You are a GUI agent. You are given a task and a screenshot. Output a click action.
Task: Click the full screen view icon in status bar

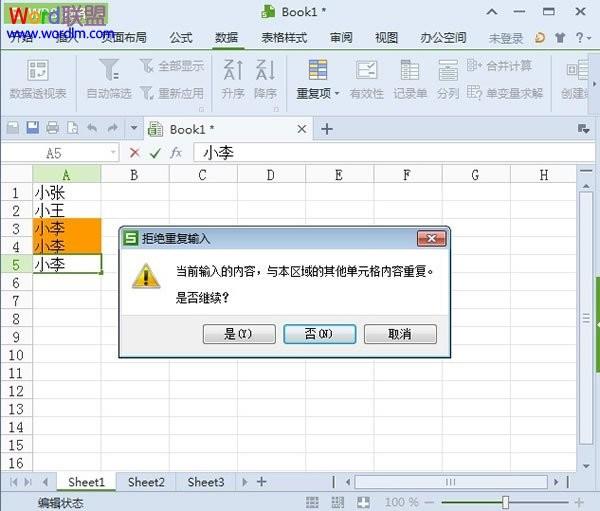tap(363, 502)
